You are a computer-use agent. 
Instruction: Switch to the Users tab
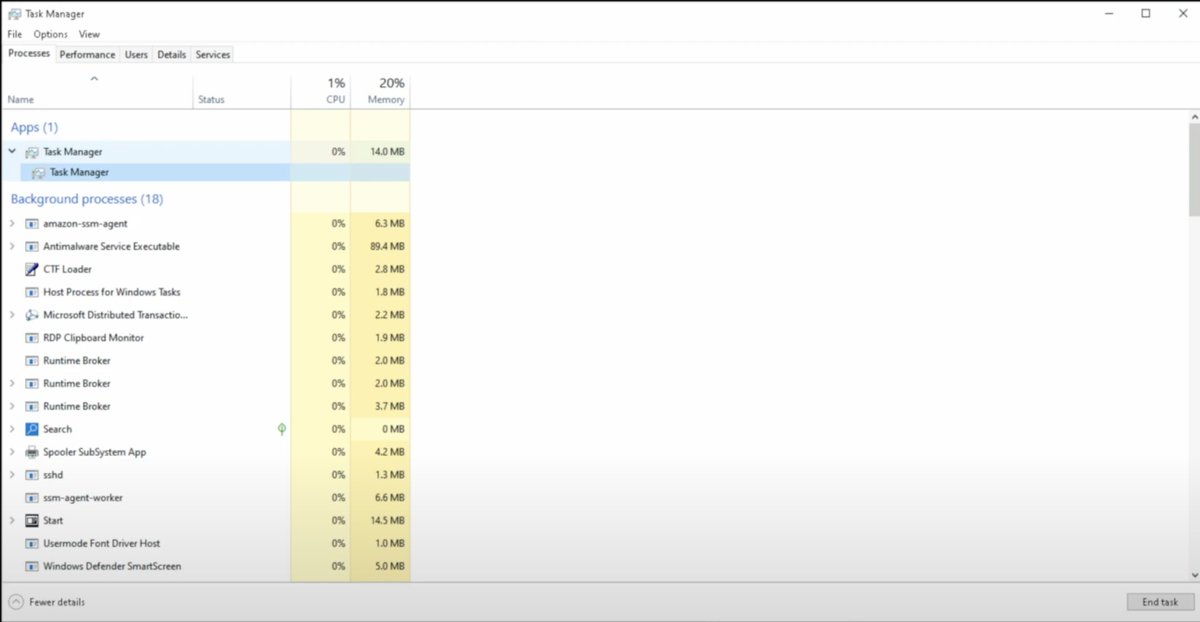(136, 55)
